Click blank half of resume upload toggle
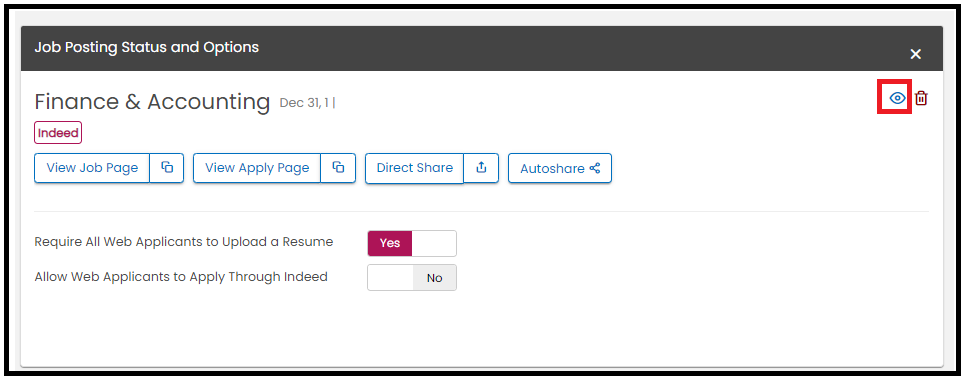The height and width of the screenshot is (380, 967). 434,243
